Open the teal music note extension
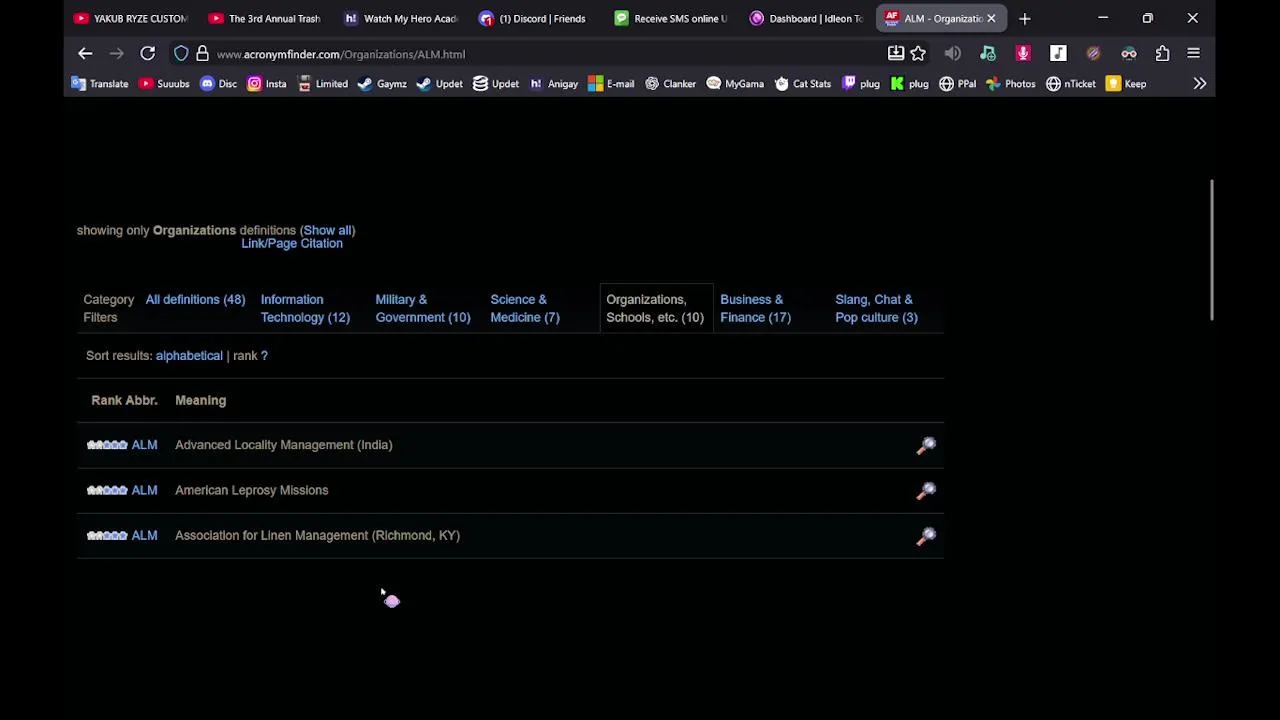 988,54
